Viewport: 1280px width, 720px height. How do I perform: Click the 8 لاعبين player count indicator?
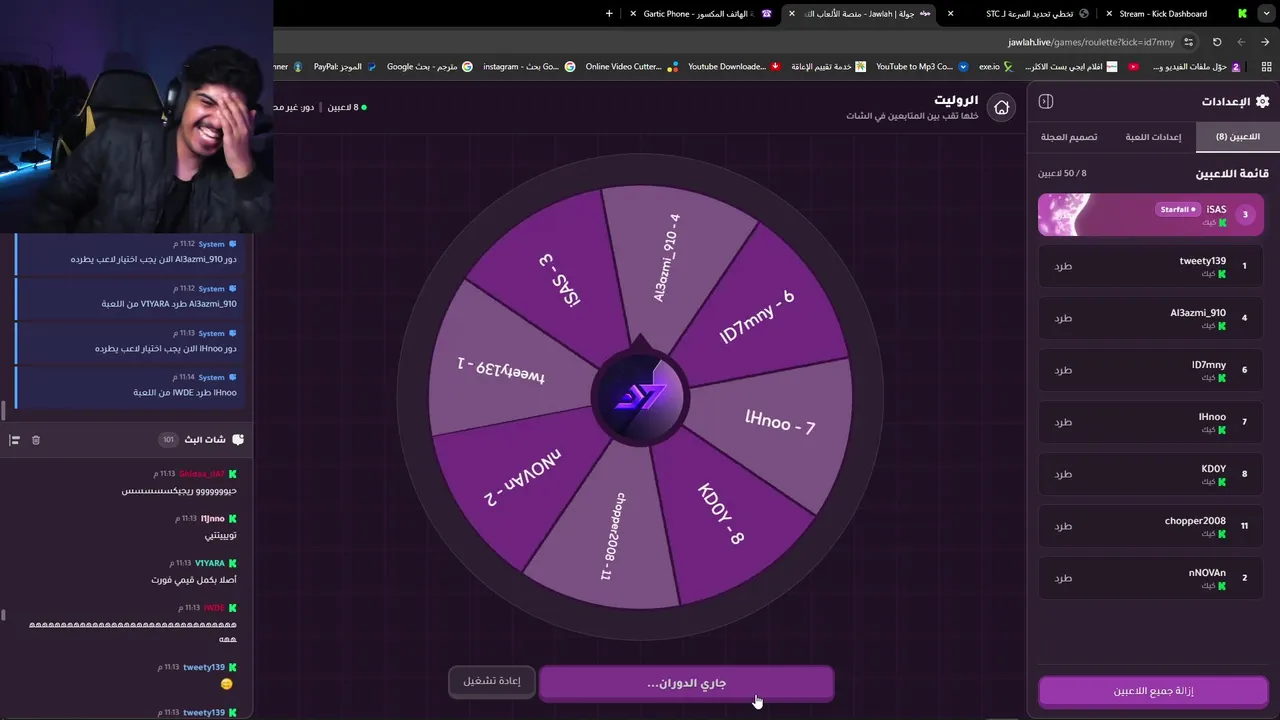(x=347, y=107)
